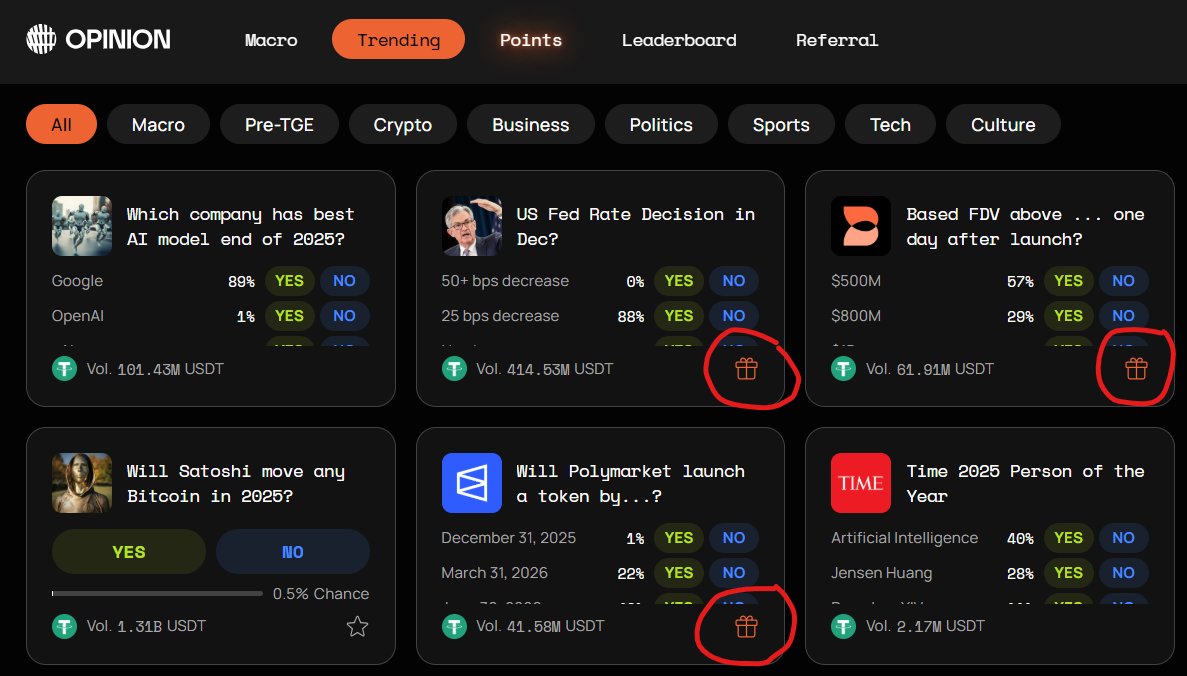Screen dimensions: 1187x676
Task: Click the OPINION globe logo icon
Action: (41, 39)
